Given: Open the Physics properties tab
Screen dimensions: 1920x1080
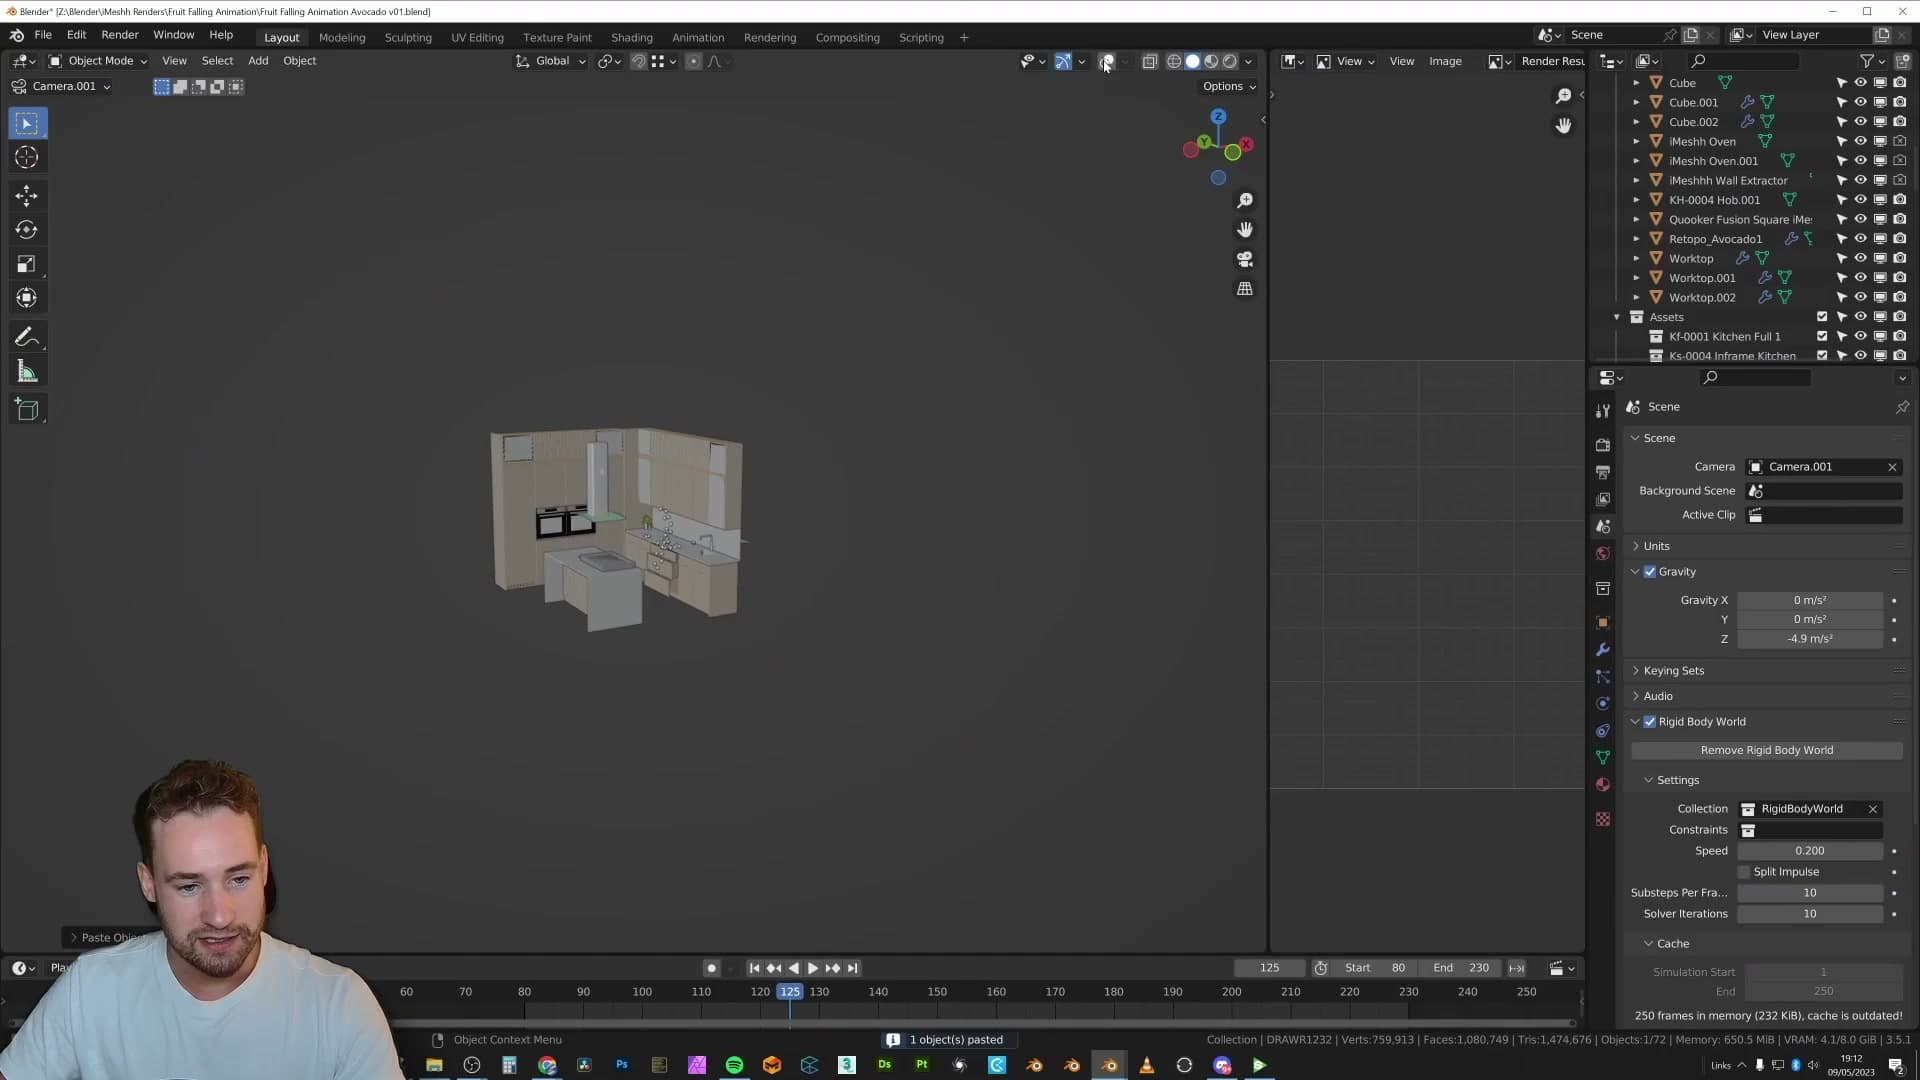Looking at the screenshot, I should [x=1603, y=703].
